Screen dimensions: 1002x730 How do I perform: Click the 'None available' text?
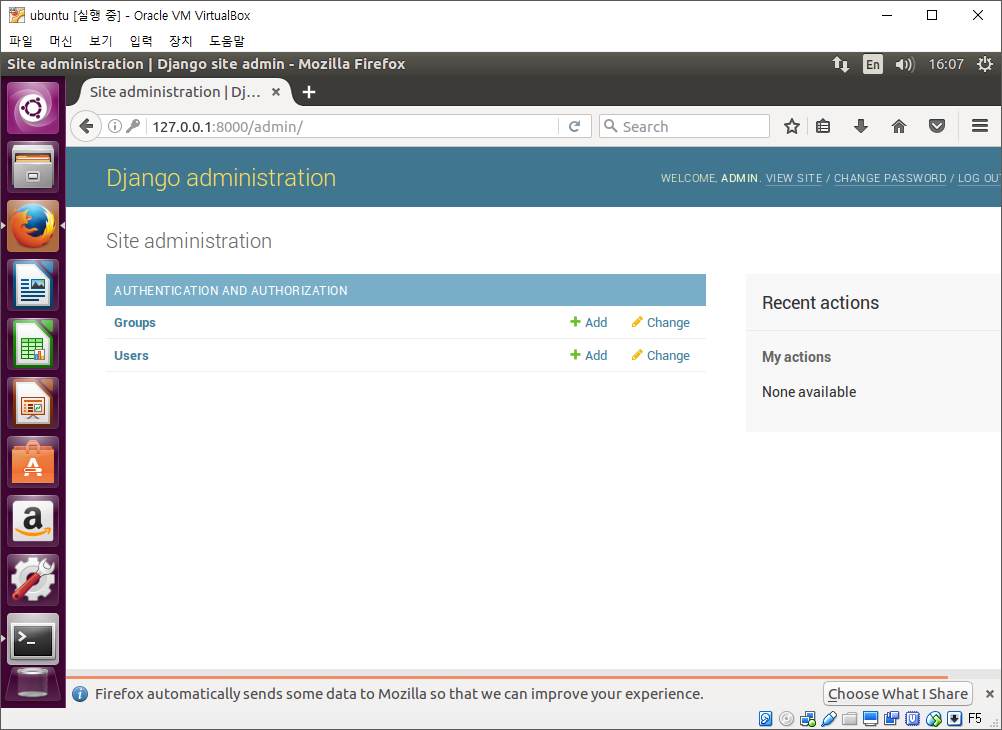click(x=809, y=392)
